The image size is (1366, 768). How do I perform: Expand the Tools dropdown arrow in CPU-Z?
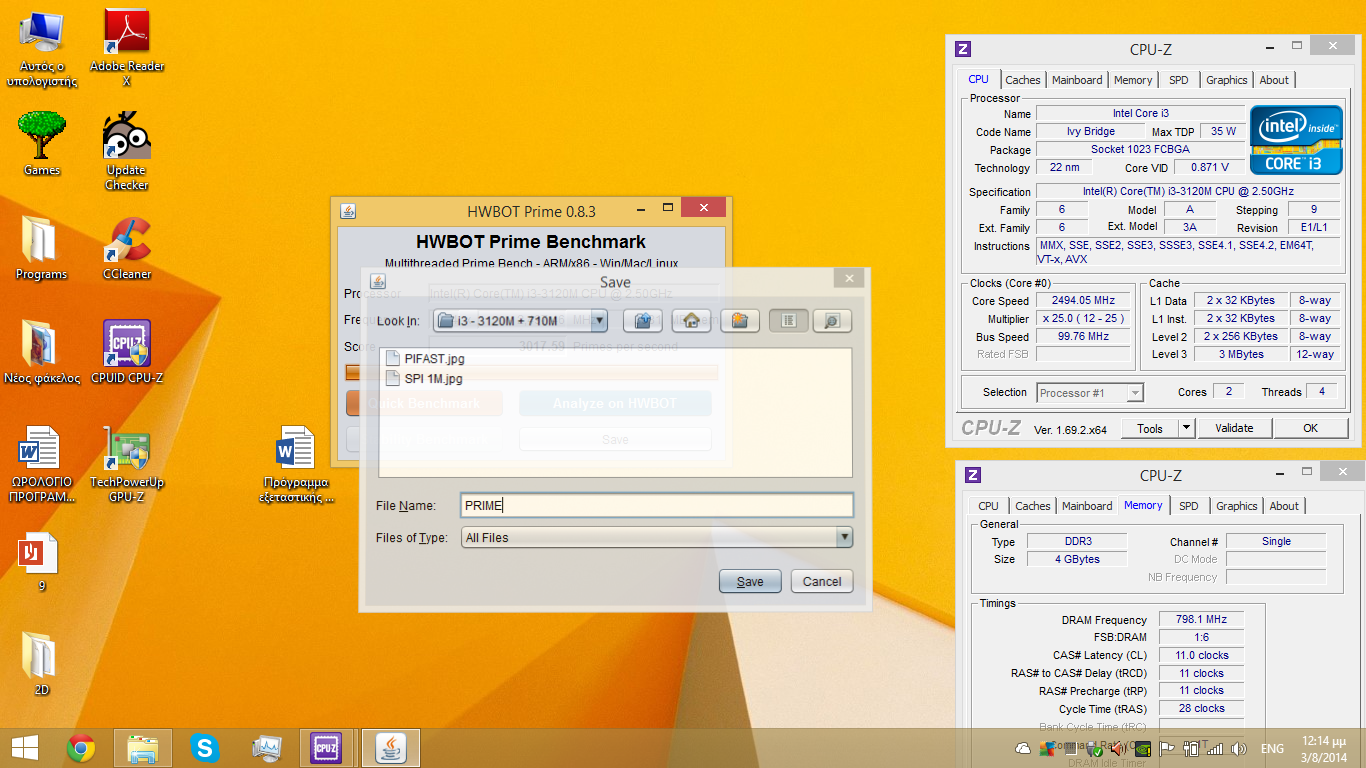pos(1186,428)
